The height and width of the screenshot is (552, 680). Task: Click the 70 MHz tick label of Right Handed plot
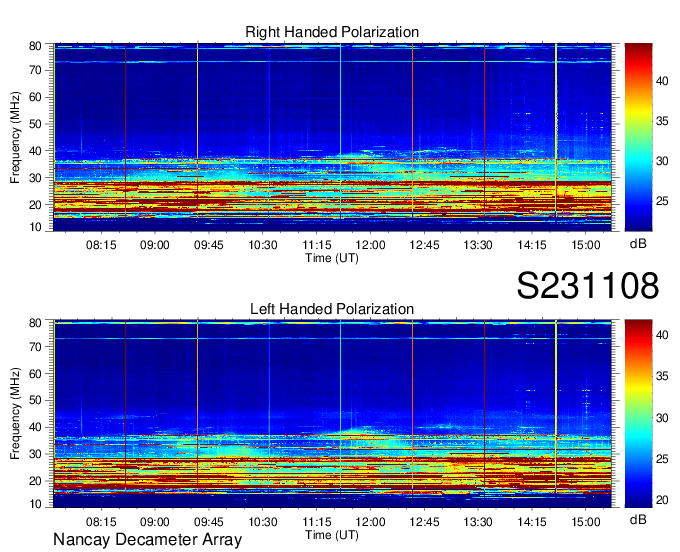pyautogui.click(x=35, y=70)
